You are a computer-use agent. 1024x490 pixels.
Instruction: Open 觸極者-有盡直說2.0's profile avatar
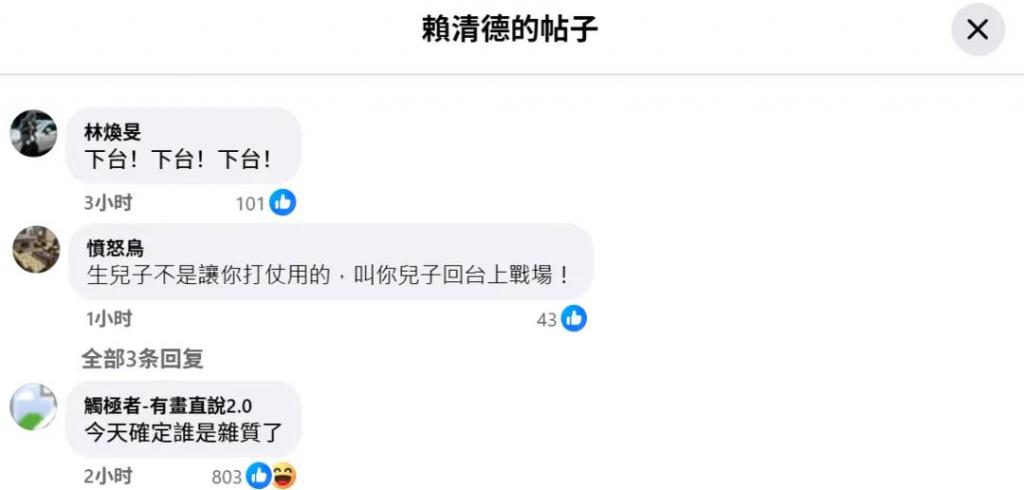33,406
